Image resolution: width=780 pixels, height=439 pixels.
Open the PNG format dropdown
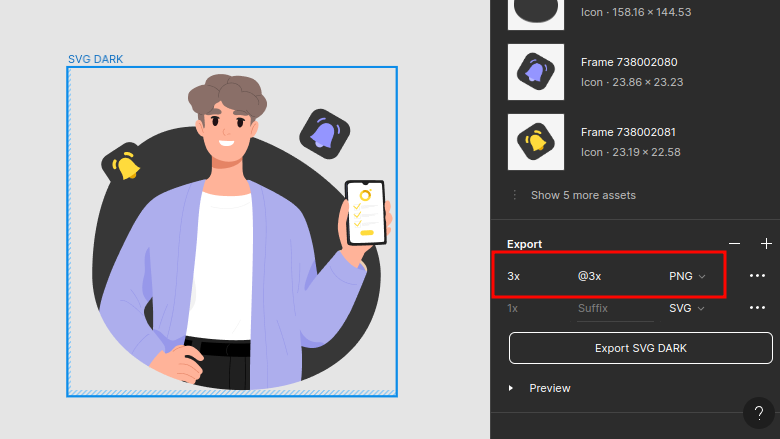687,276
